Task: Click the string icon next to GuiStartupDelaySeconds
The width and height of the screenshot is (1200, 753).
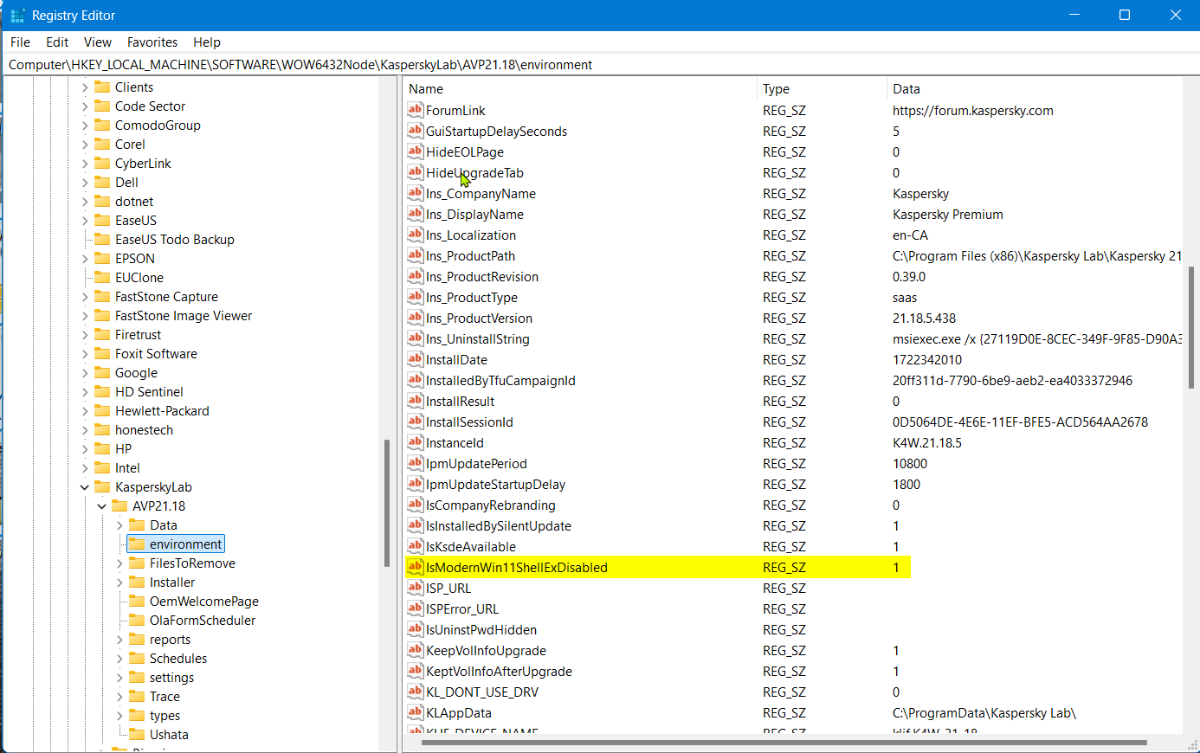Action: (416, 131)
